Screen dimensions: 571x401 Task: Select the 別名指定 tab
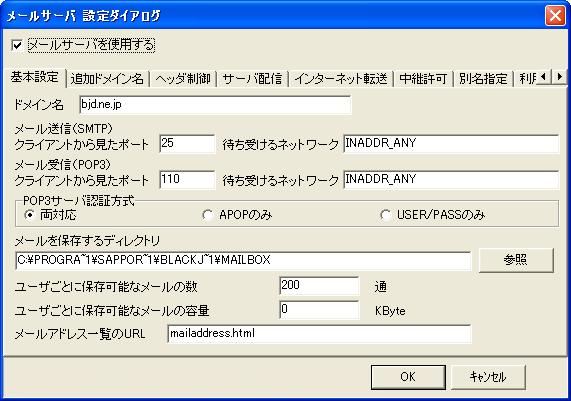tap(483, 79)
